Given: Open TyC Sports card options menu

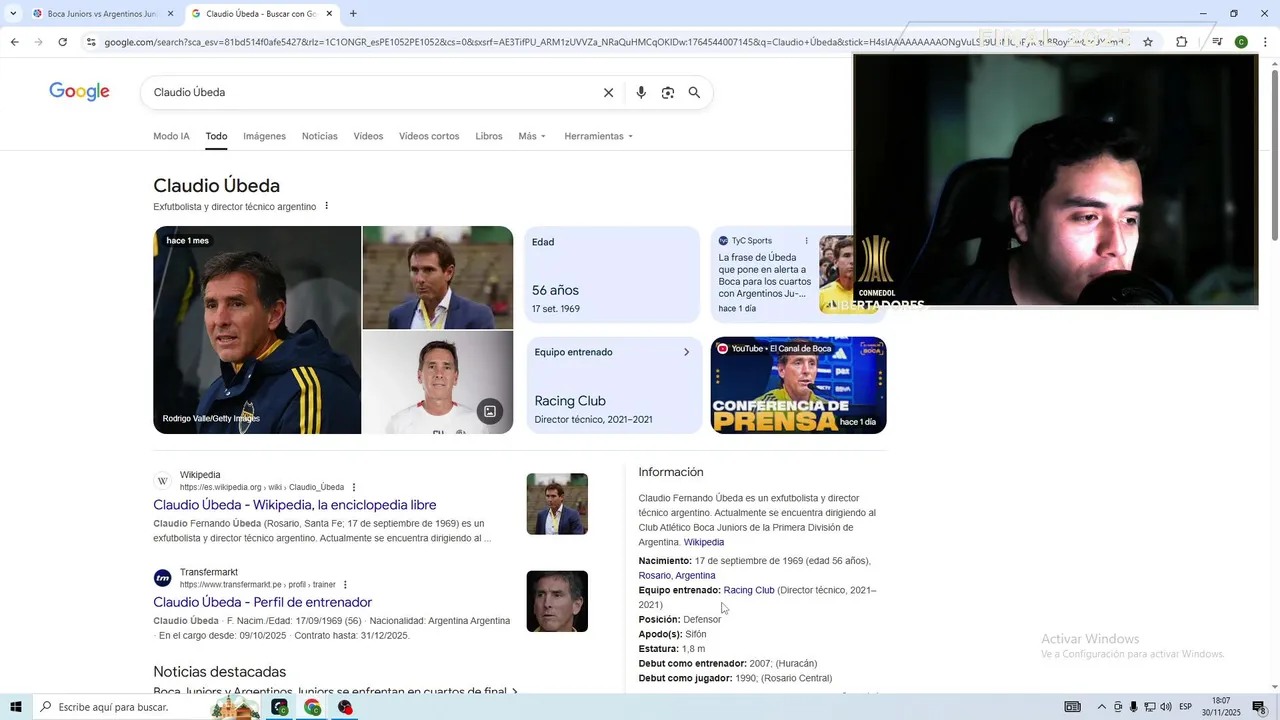Looking at the screenshot, I should (x=806, y=241).
